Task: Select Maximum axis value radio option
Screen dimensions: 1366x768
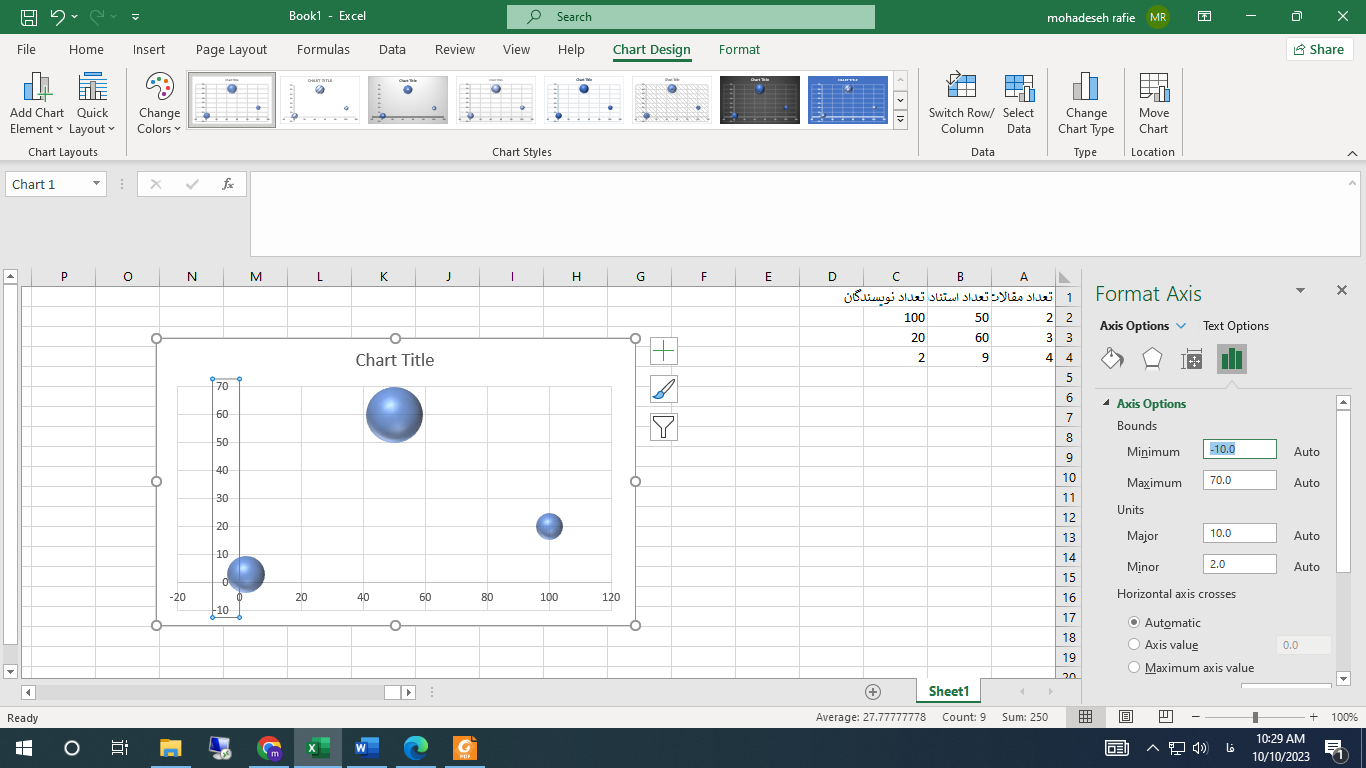Action: click(x=1134, y=667)
